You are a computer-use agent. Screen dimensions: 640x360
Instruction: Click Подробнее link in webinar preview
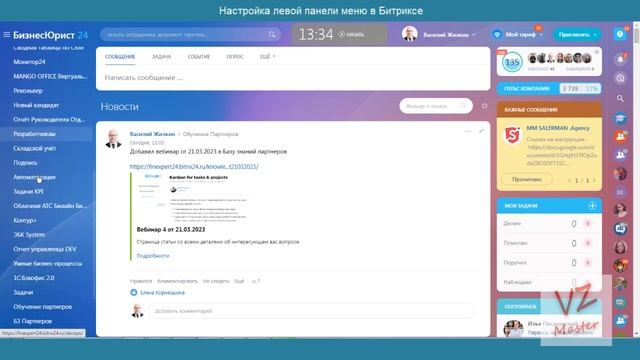point(153,256)
